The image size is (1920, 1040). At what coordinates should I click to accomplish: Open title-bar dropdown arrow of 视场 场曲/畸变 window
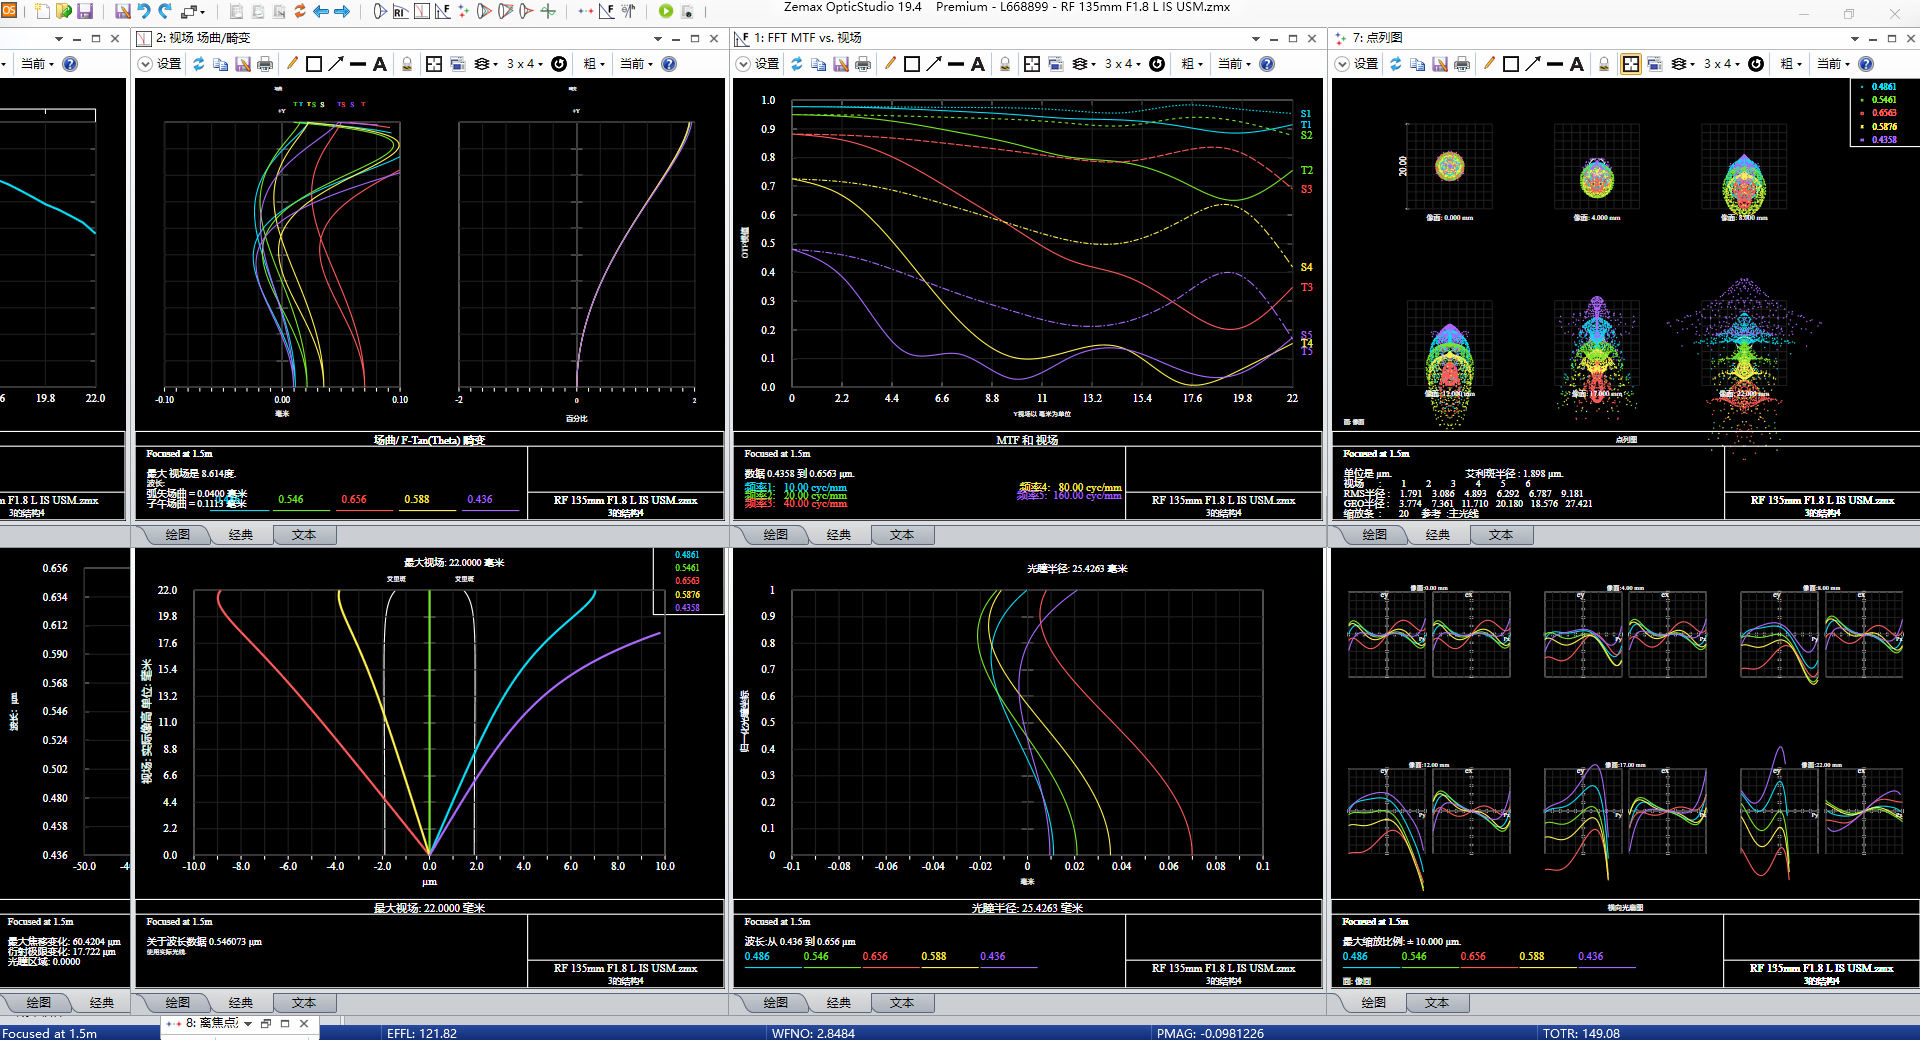tap(658, 38)
